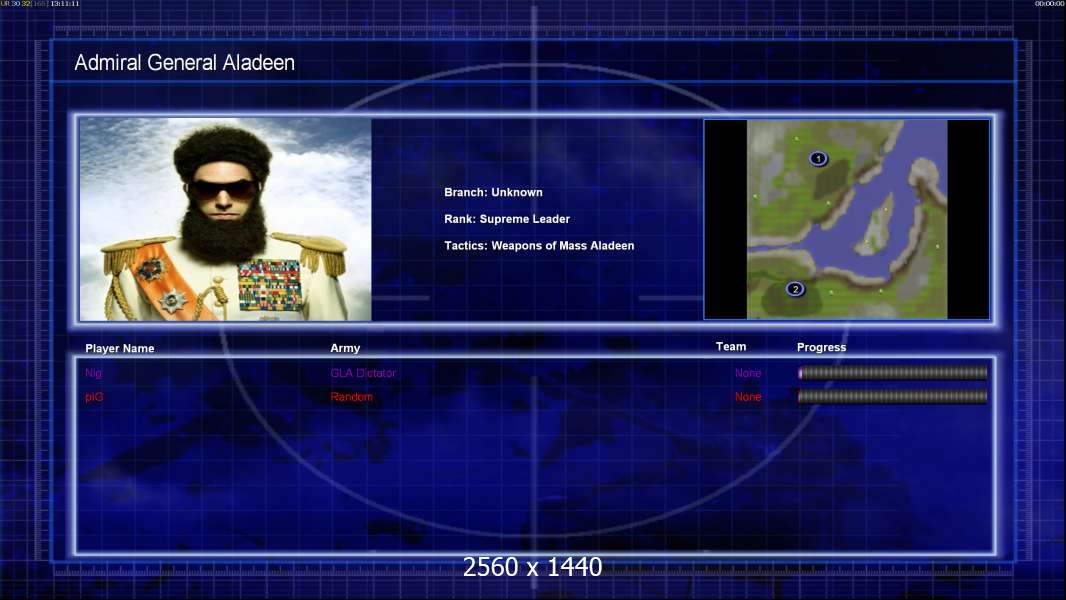This screenshot has width=1066, height=600.
Task: Click the map preview thumbnail
Action: tap(846, 219)
